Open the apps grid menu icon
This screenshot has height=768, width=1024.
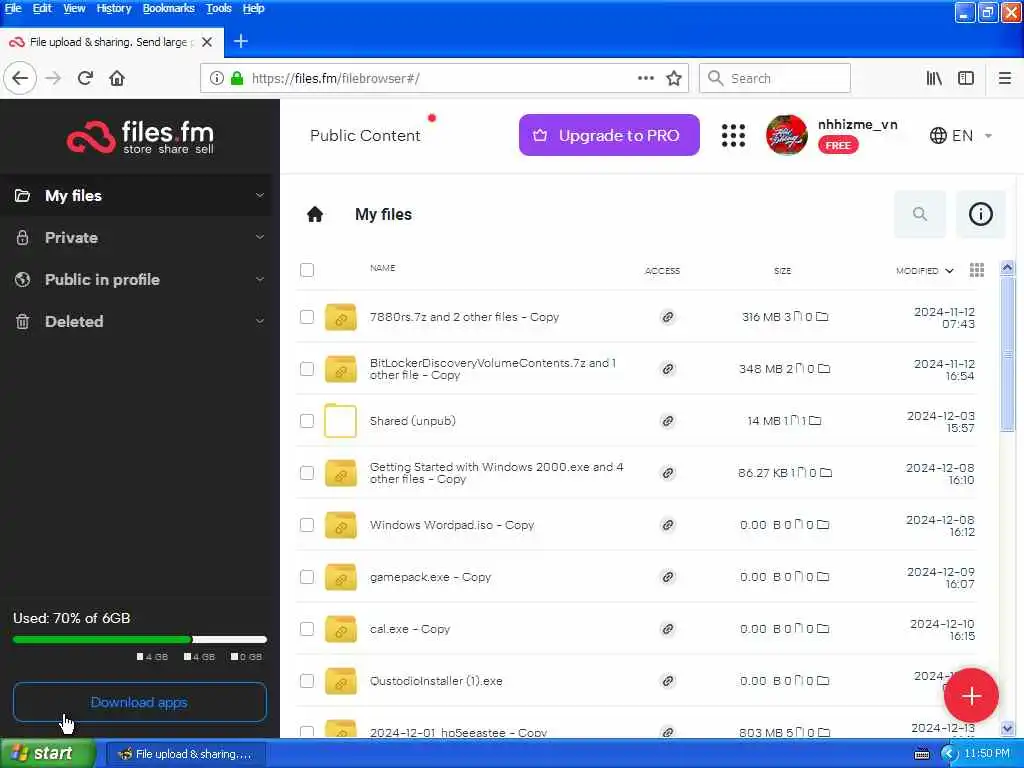click(733, 135)
